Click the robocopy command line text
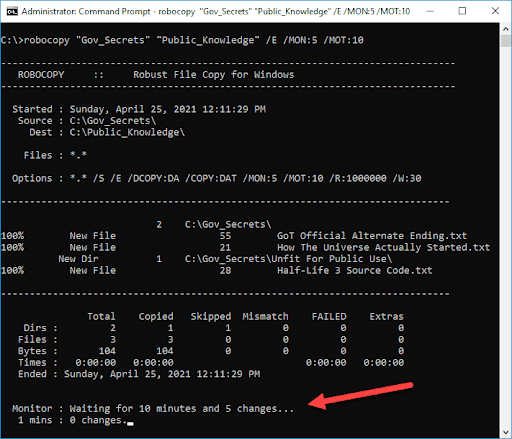 182,40
